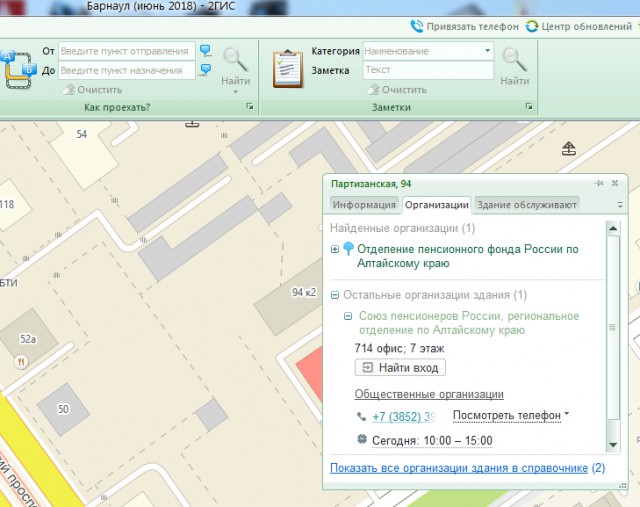Click text 714 офис; 7 этаж
640x507 pixels.
click(399, 348)
